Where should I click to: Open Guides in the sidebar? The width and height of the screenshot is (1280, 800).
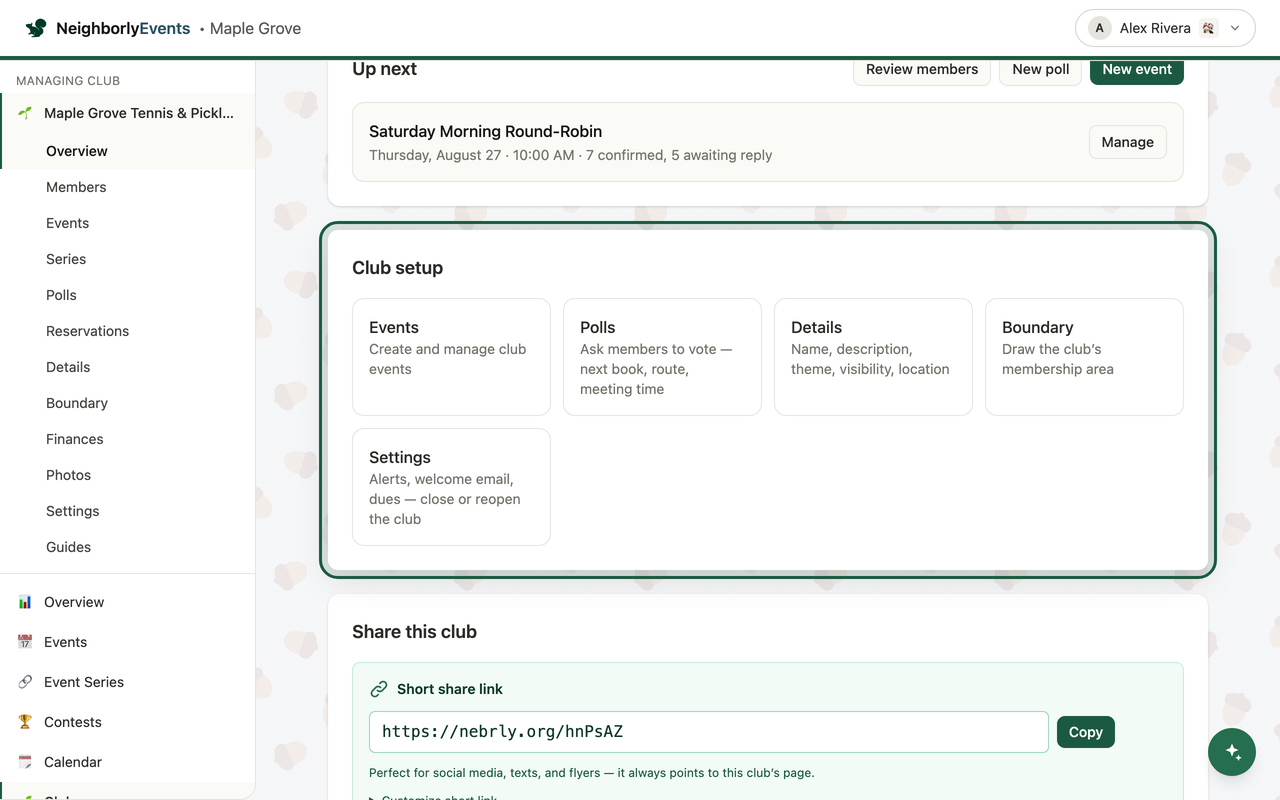tap(128, 547)
